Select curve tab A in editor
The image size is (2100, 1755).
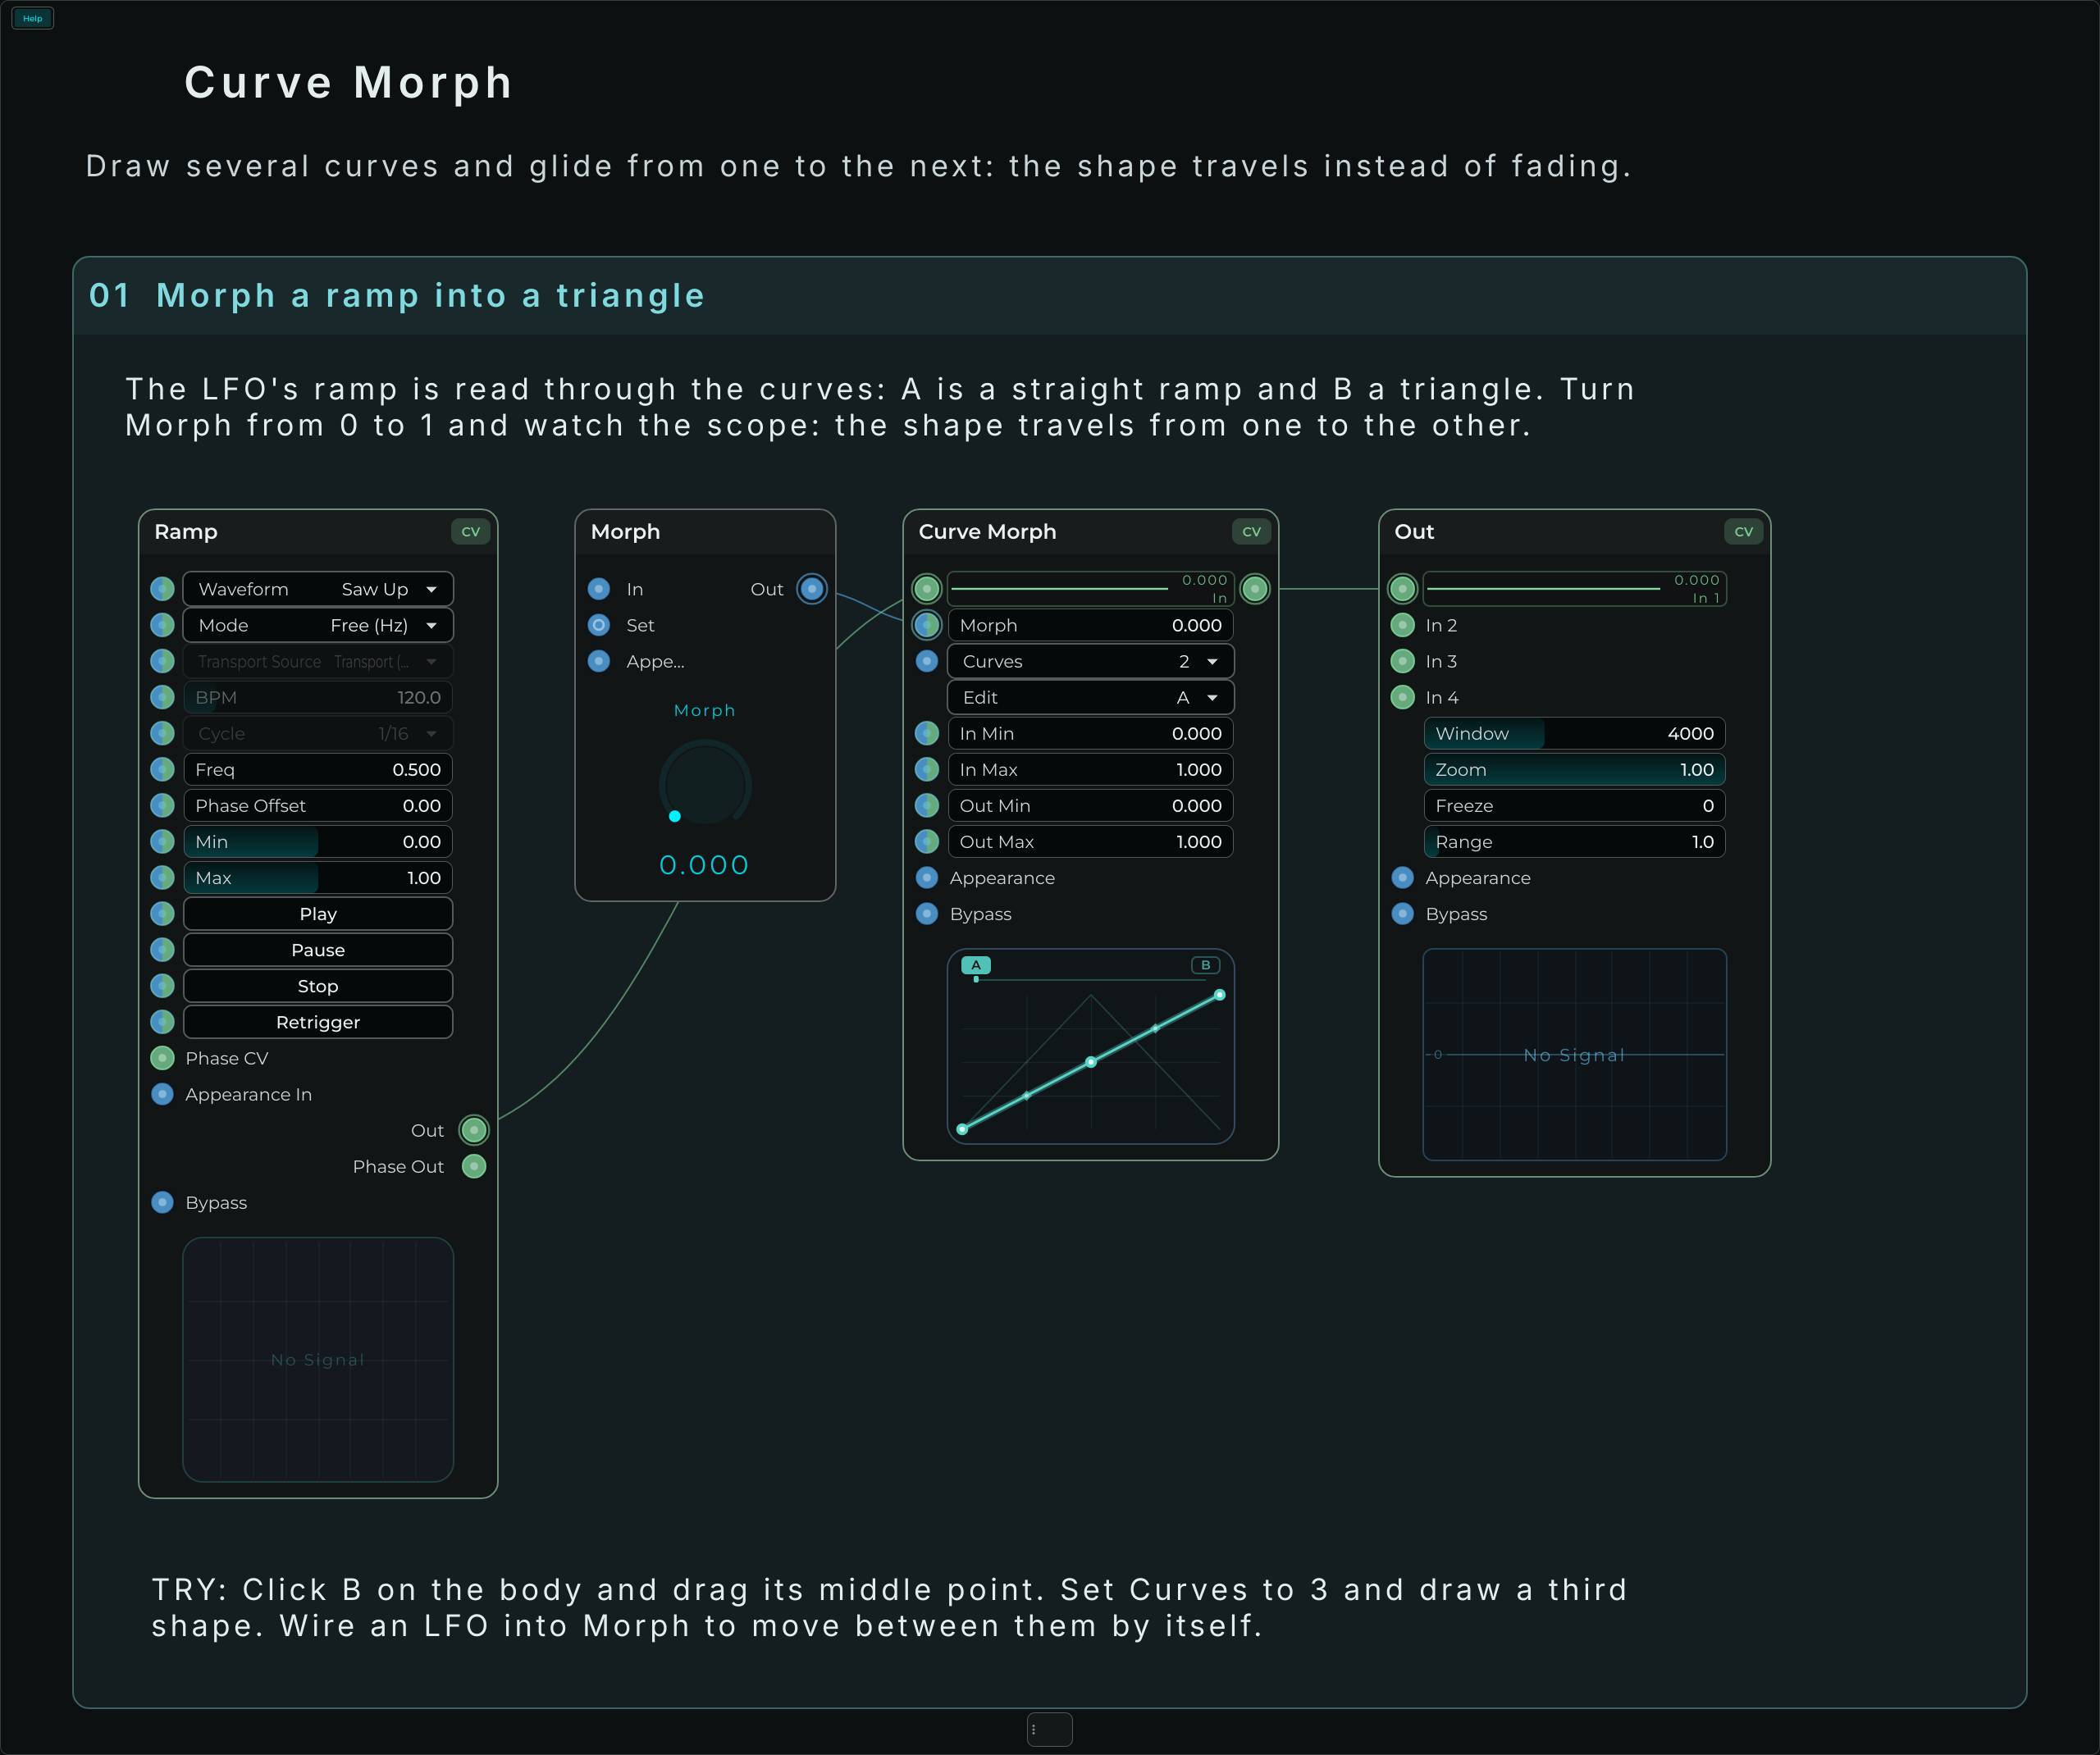[976, 965]
